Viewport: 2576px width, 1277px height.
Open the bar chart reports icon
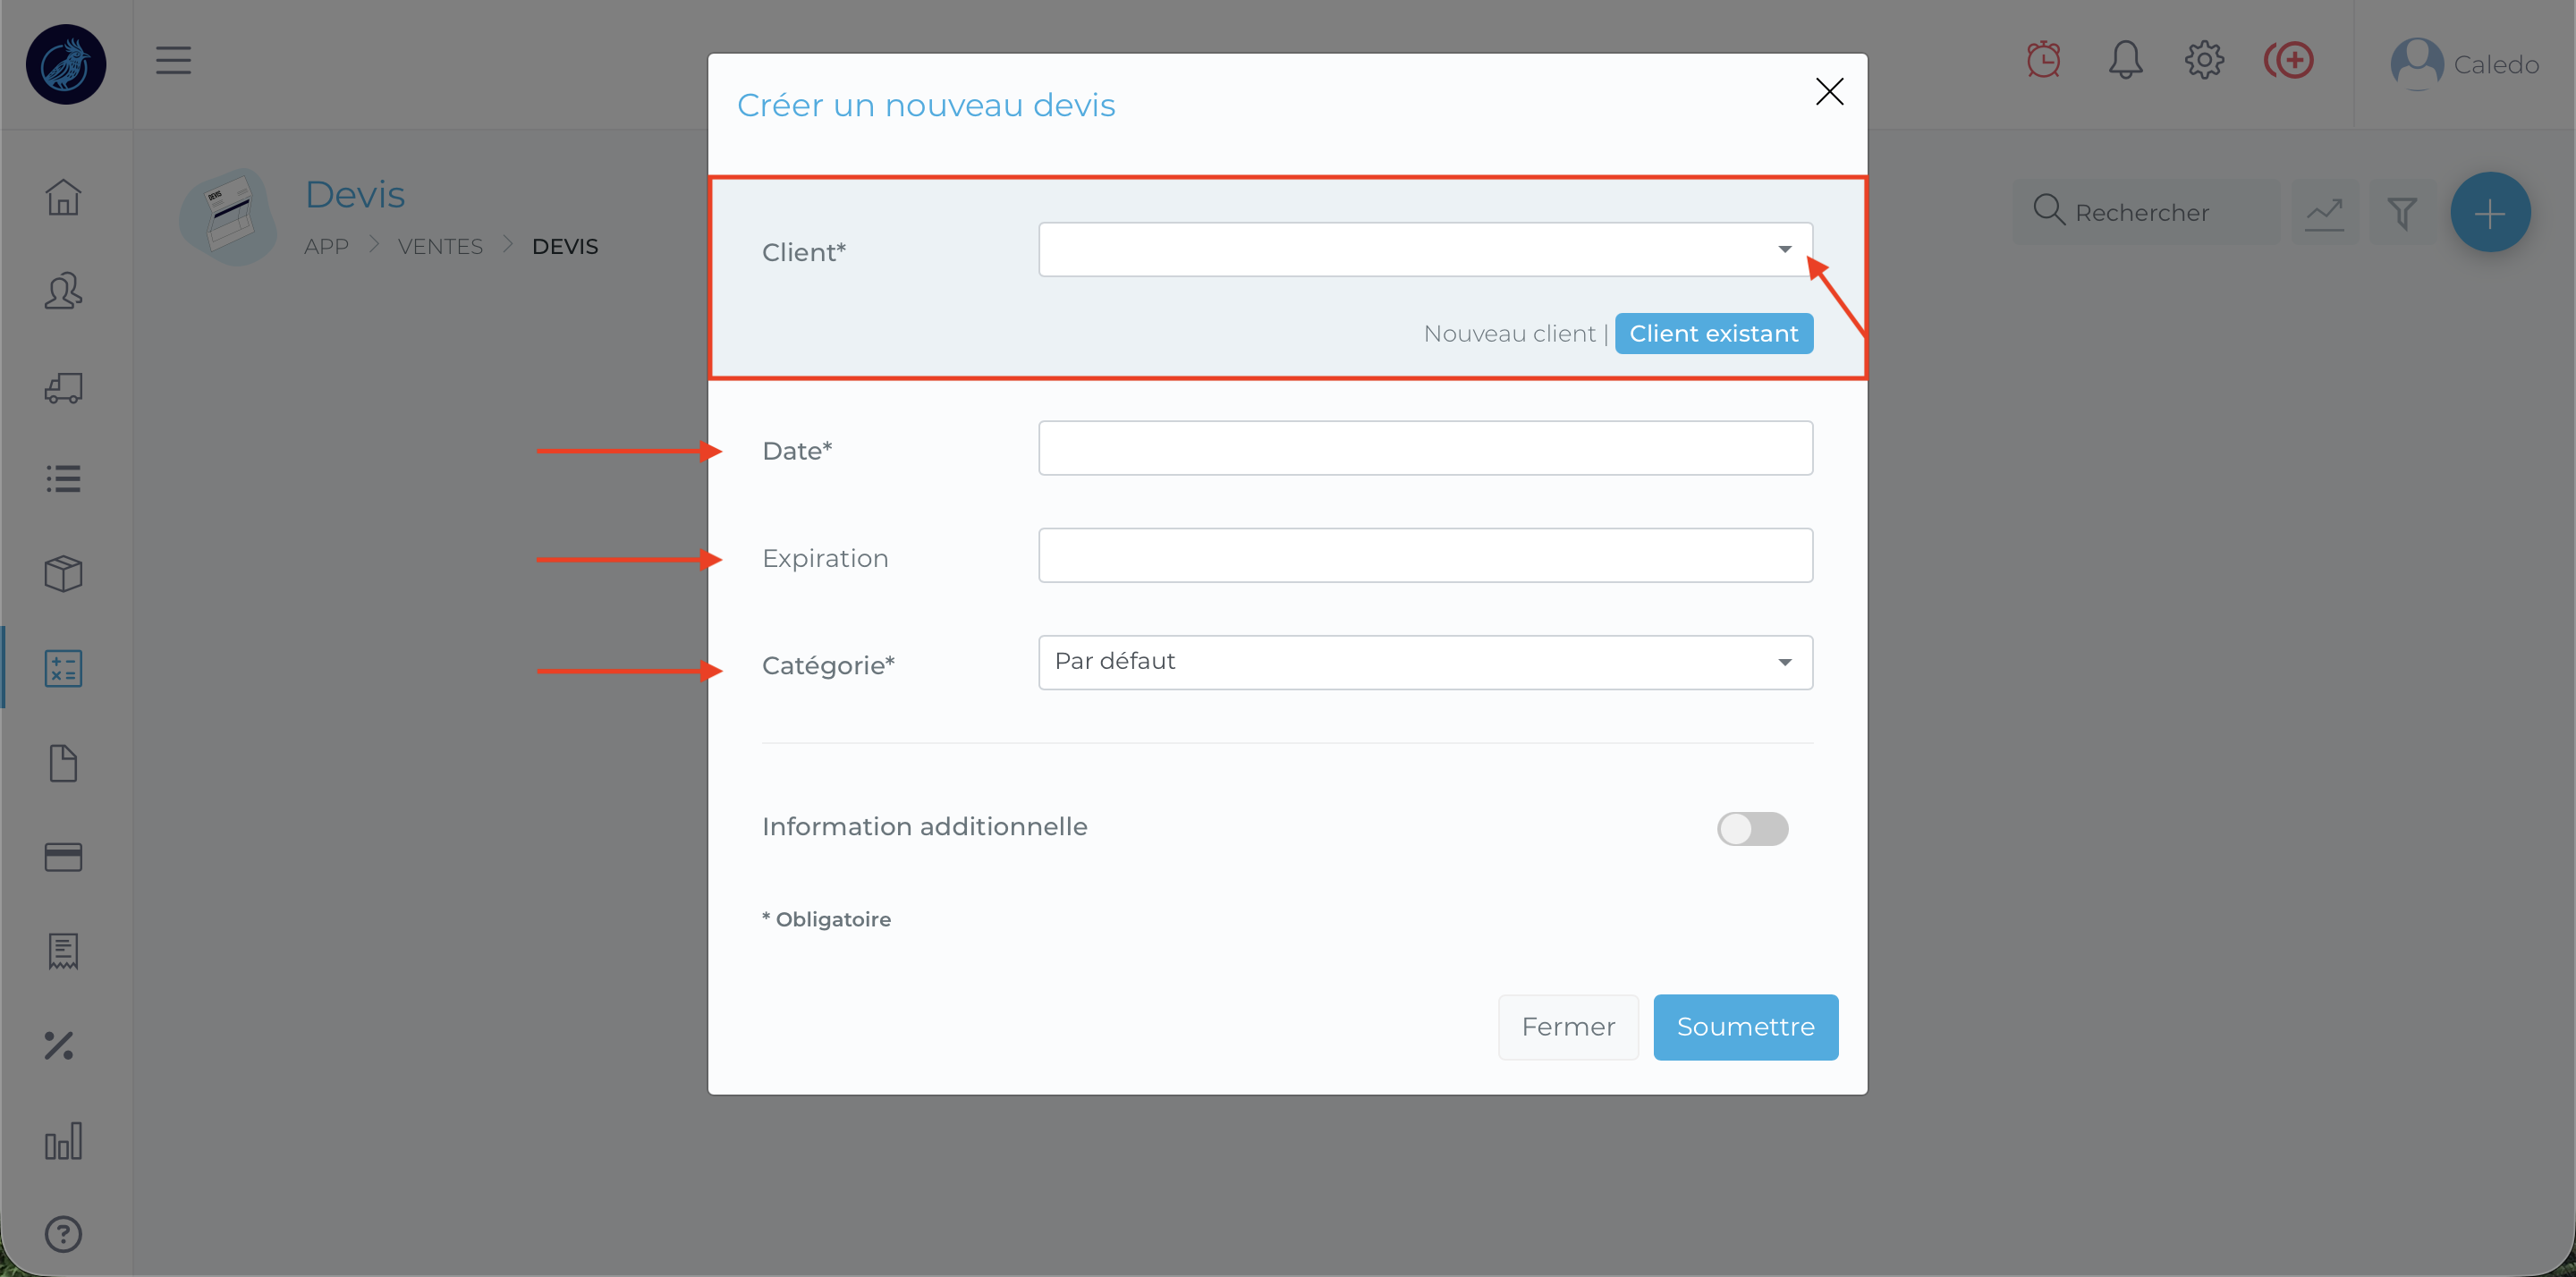pyautogui.click(x=63, y=1141)
